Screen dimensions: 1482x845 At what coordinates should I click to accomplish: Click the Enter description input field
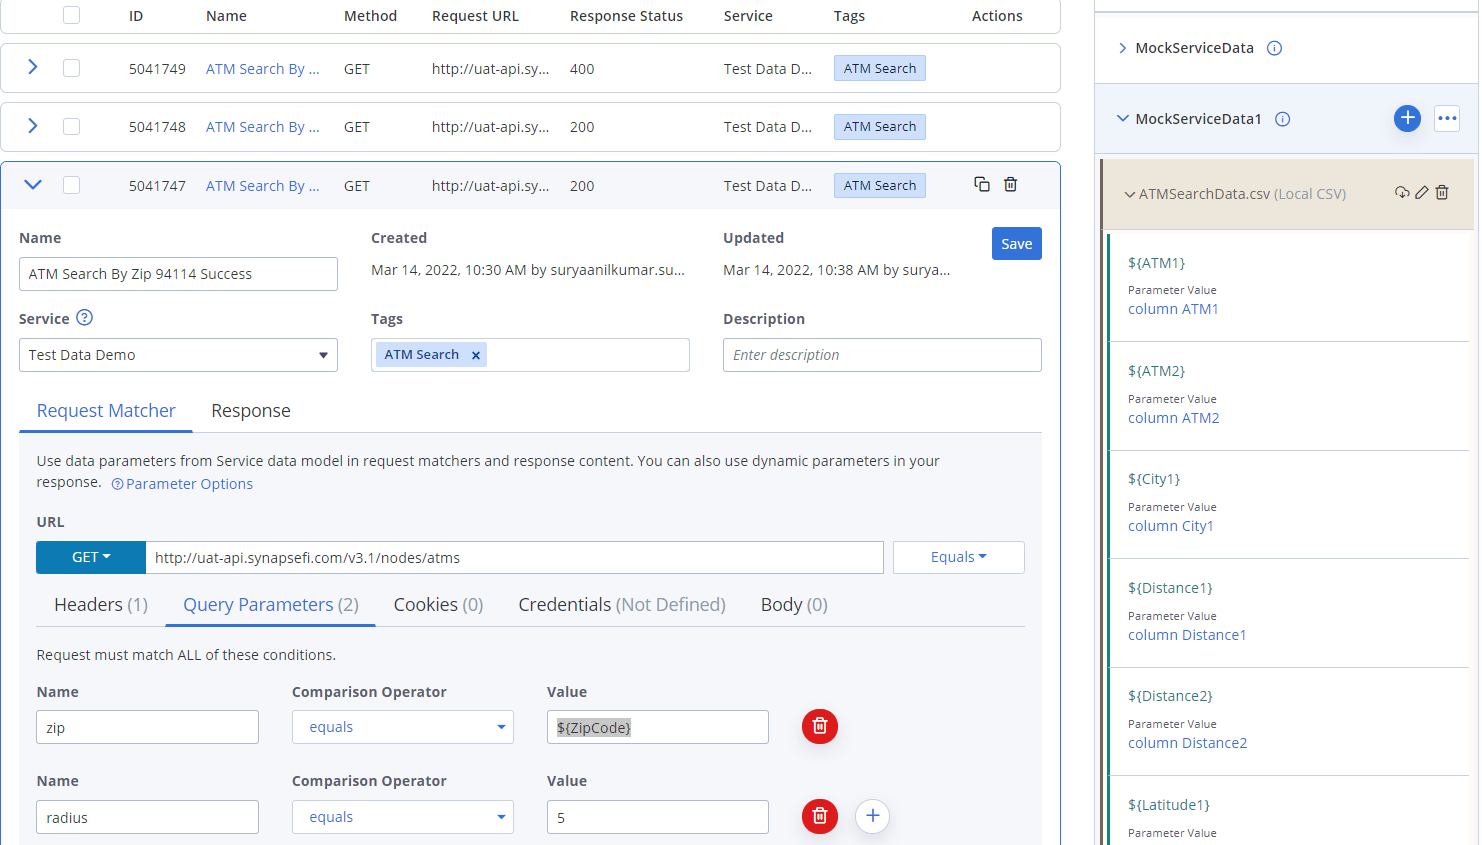pyautogui.click(x=881, y=355)
